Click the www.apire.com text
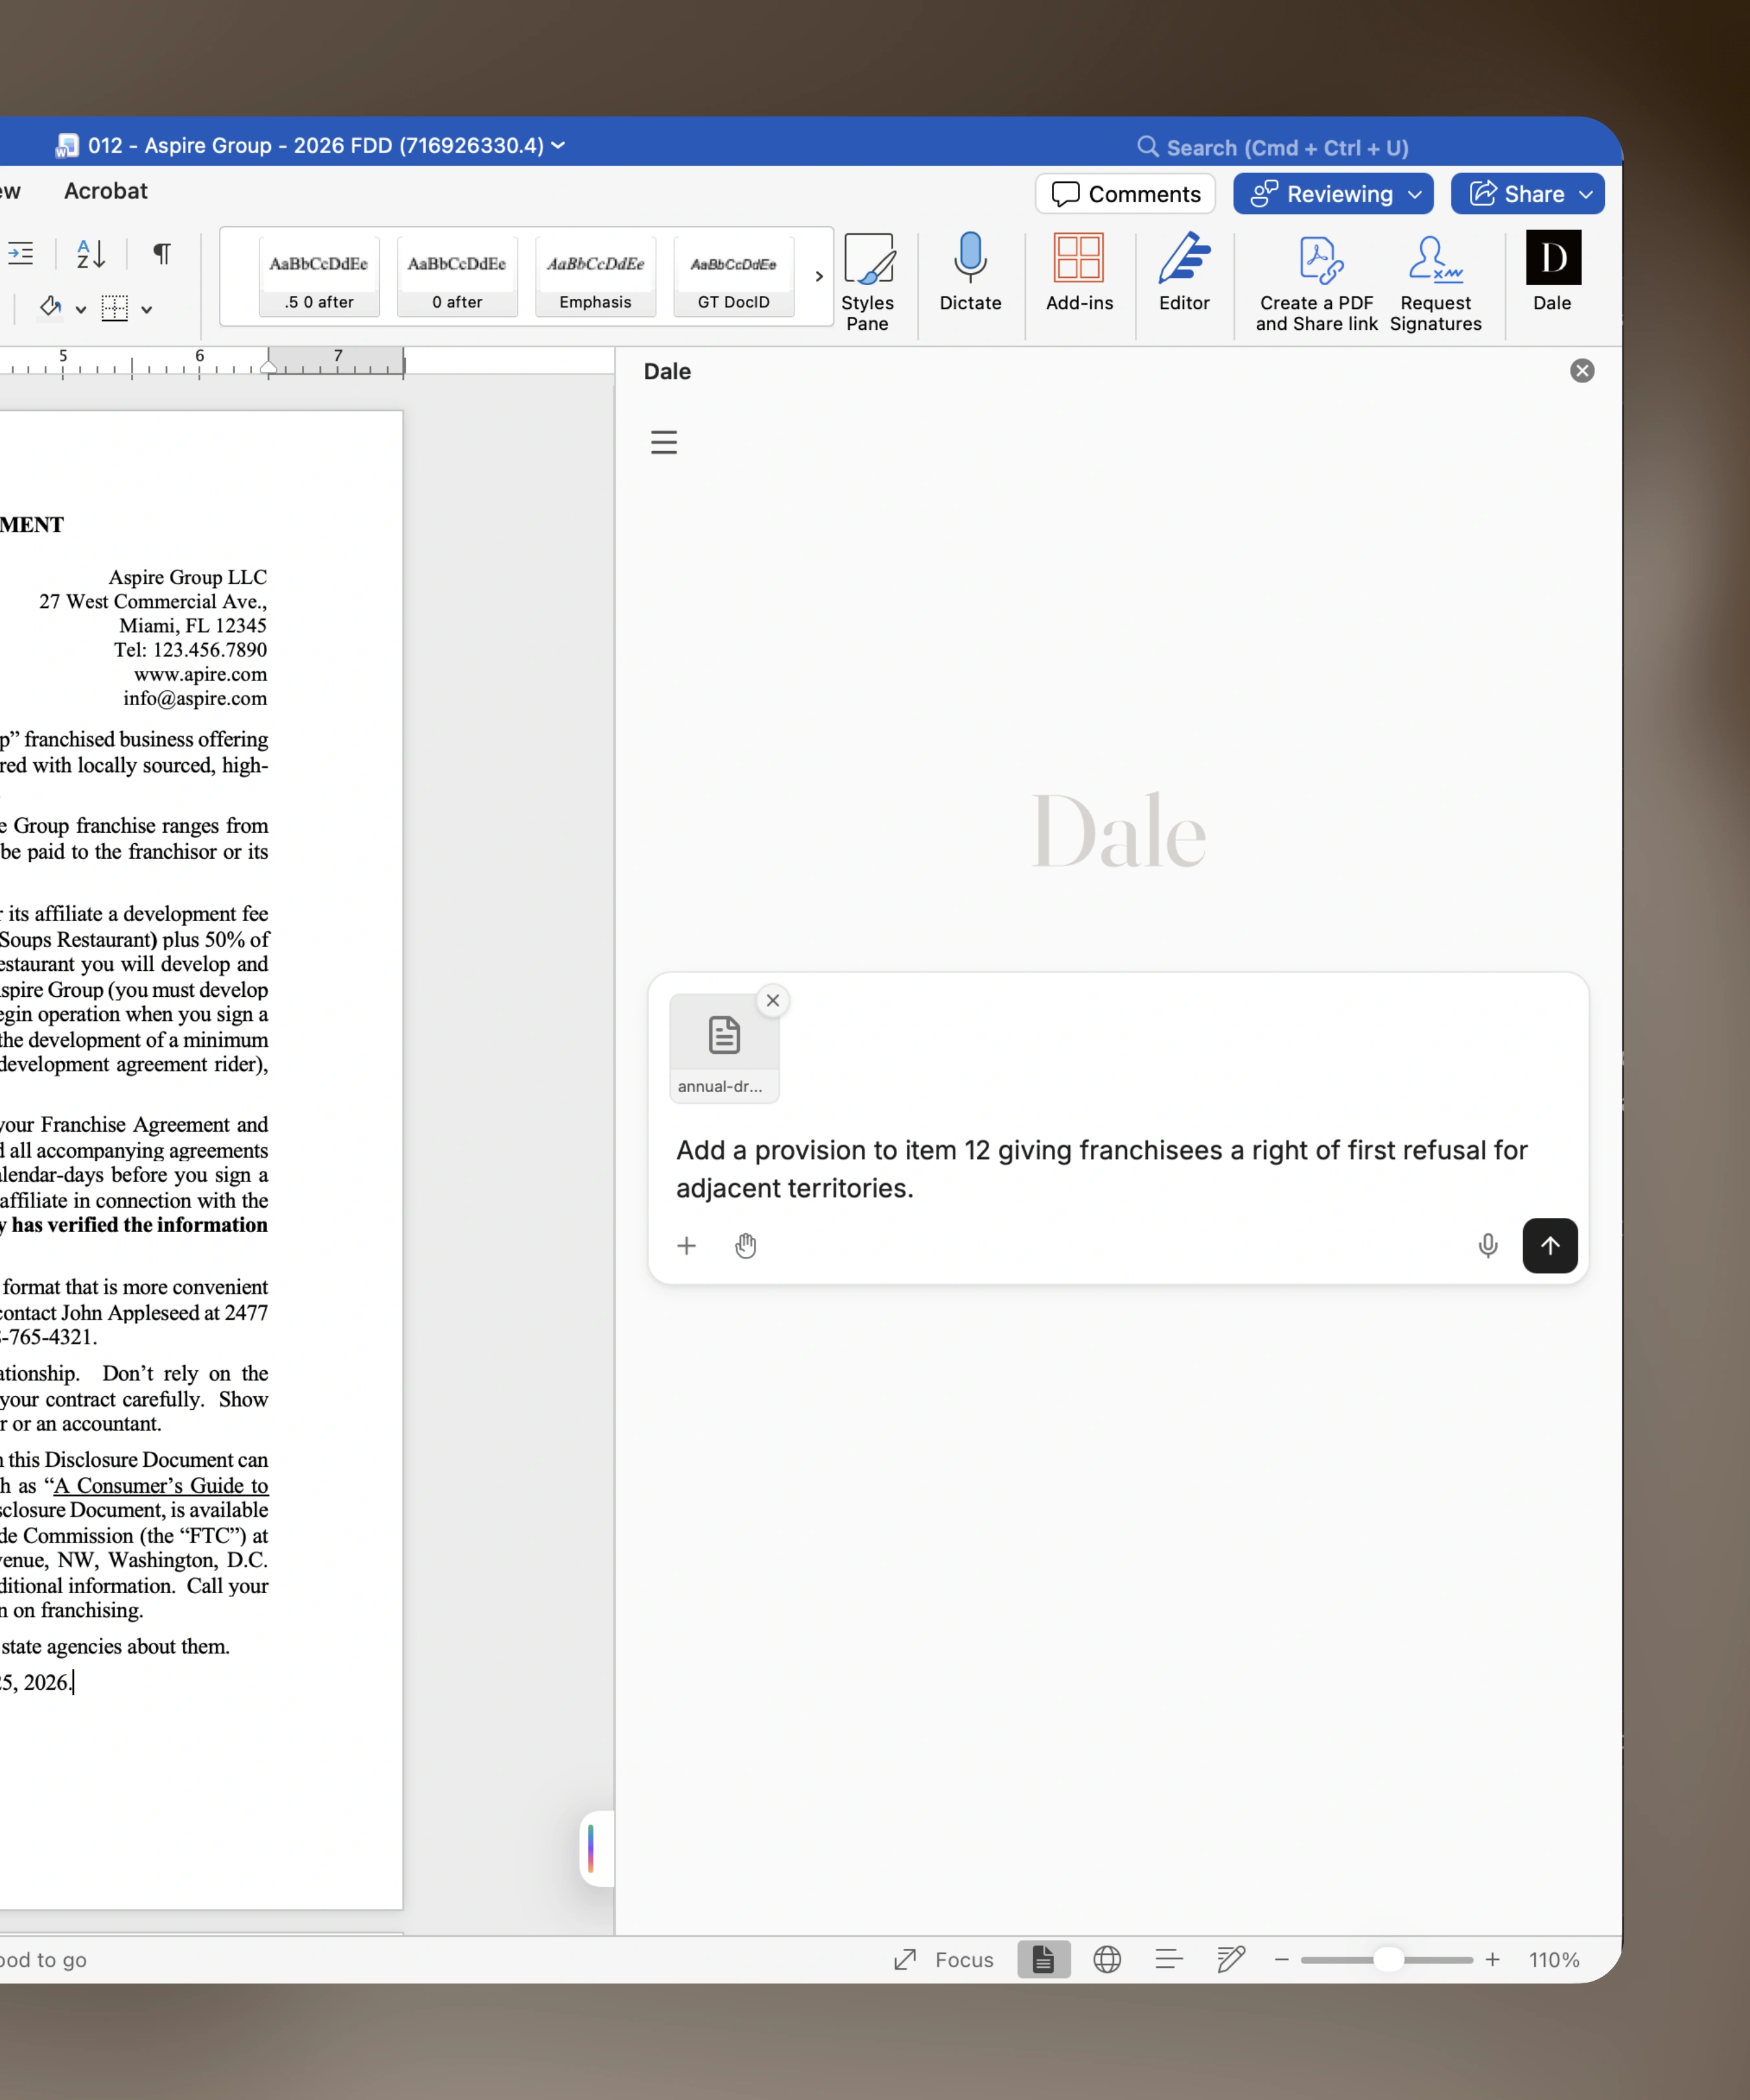1750x2100 pixels. pos(201,674)
